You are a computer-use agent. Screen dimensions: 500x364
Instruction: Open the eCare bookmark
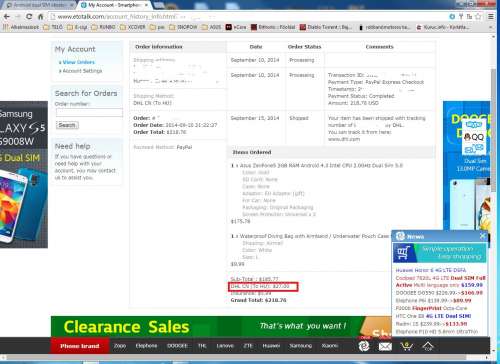click(236, 27)
